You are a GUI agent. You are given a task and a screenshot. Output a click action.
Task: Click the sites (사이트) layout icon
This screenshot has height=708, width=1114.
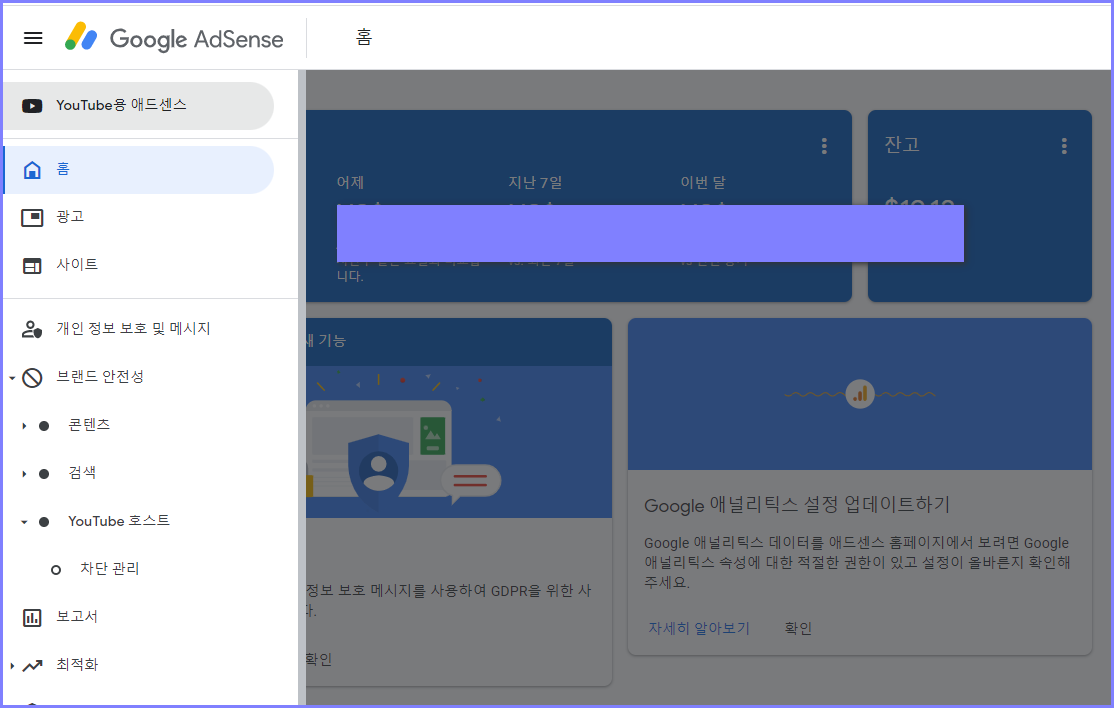tap(32, 266)
